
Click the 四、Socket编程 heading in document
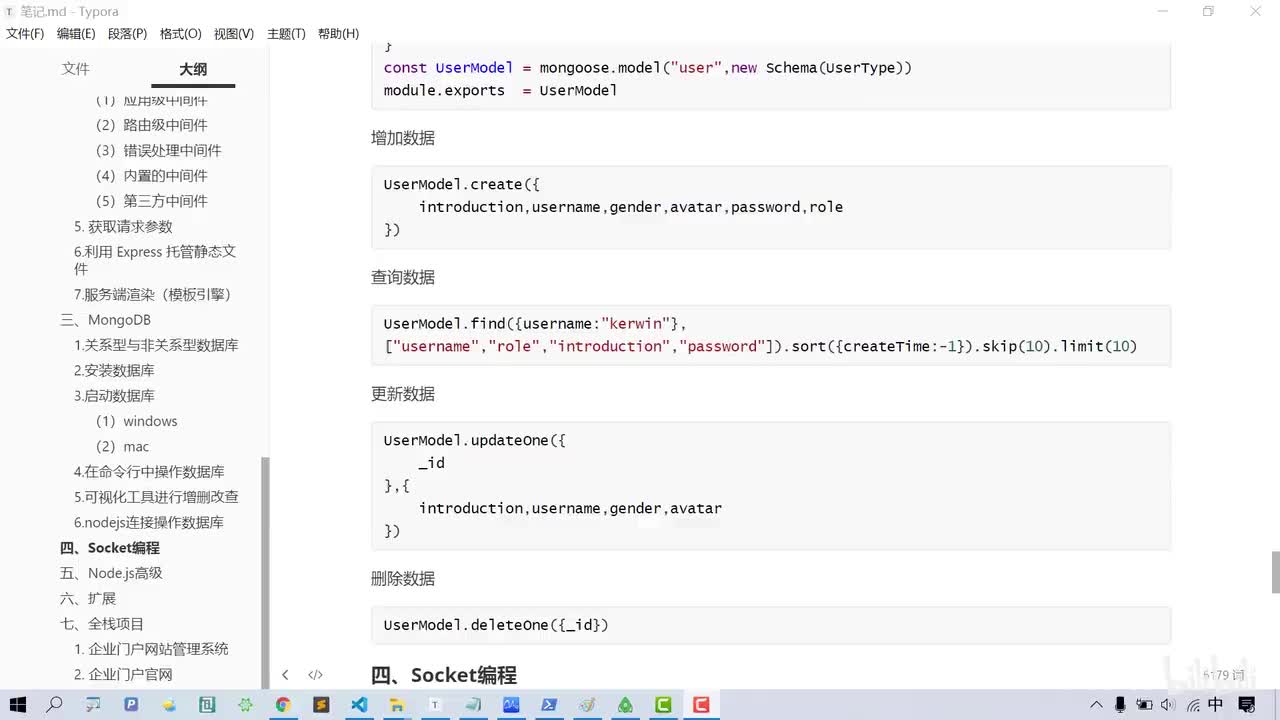(444, 675)
